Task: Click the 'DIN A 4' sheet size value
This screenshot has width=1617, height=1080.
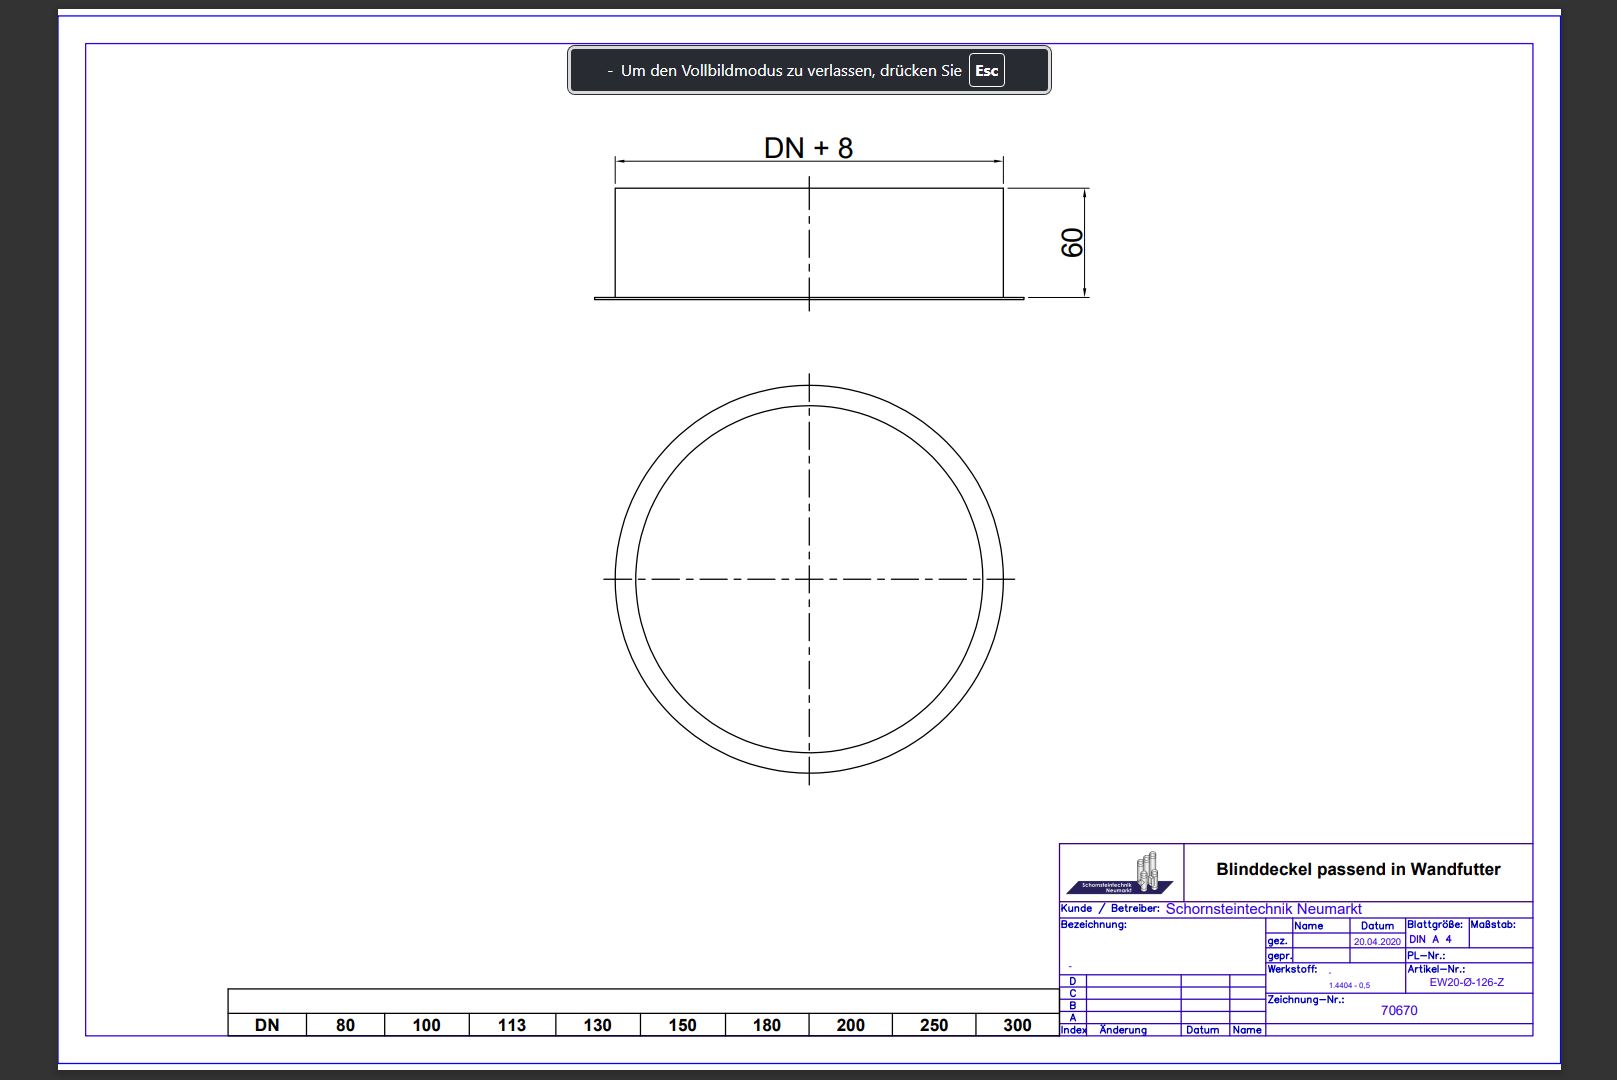Action: 1430,940
